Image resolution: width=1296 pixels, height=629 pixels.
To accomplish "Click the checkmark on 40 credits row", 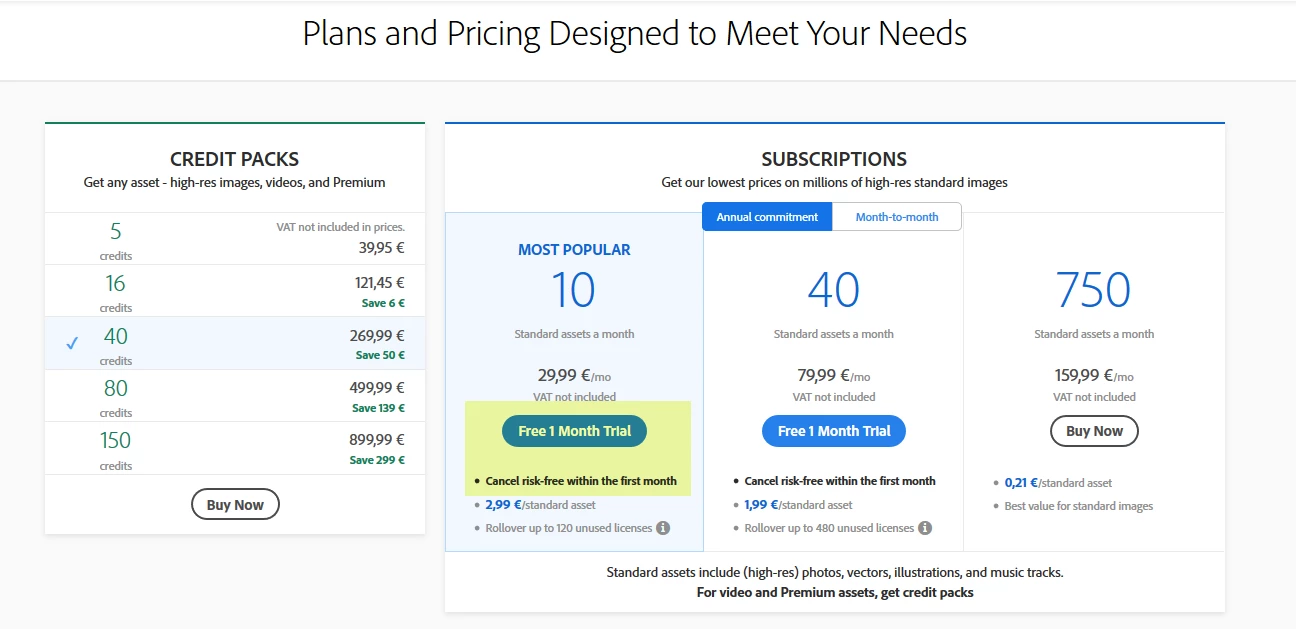I will click(x=72, y=343).
